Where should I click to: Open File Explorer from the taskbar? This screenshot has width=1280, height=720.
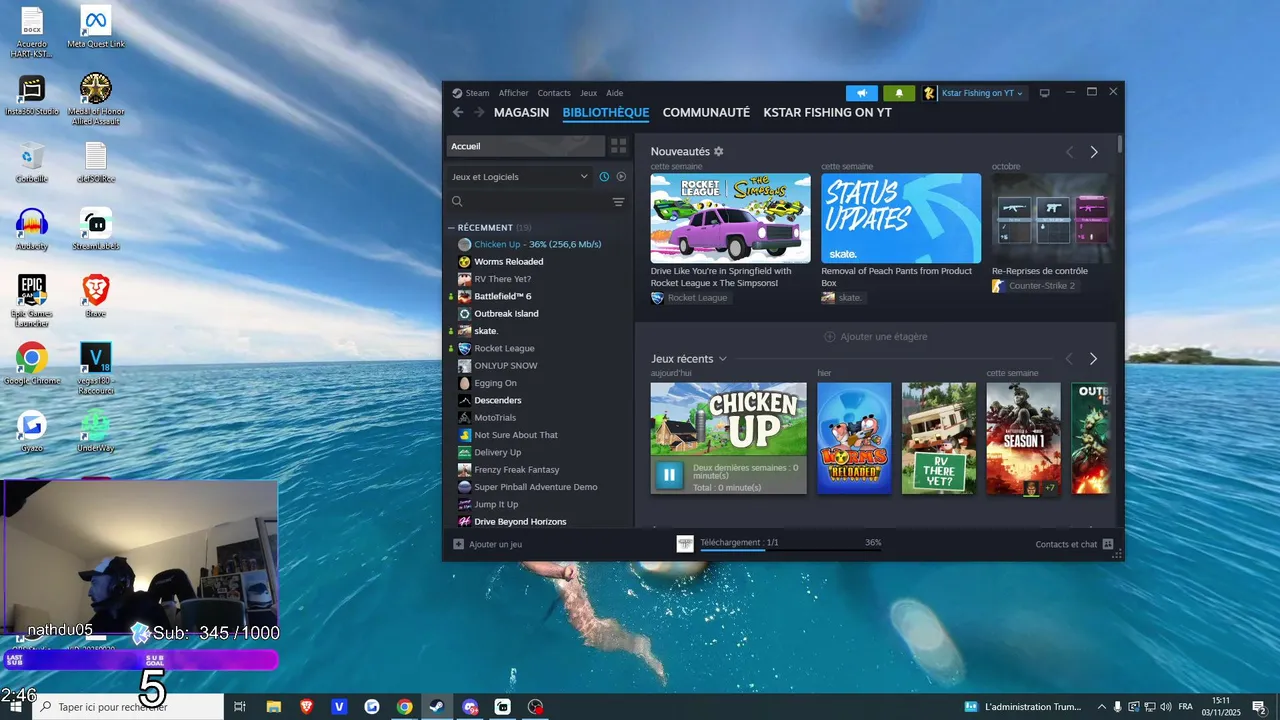tap(273, 707)
